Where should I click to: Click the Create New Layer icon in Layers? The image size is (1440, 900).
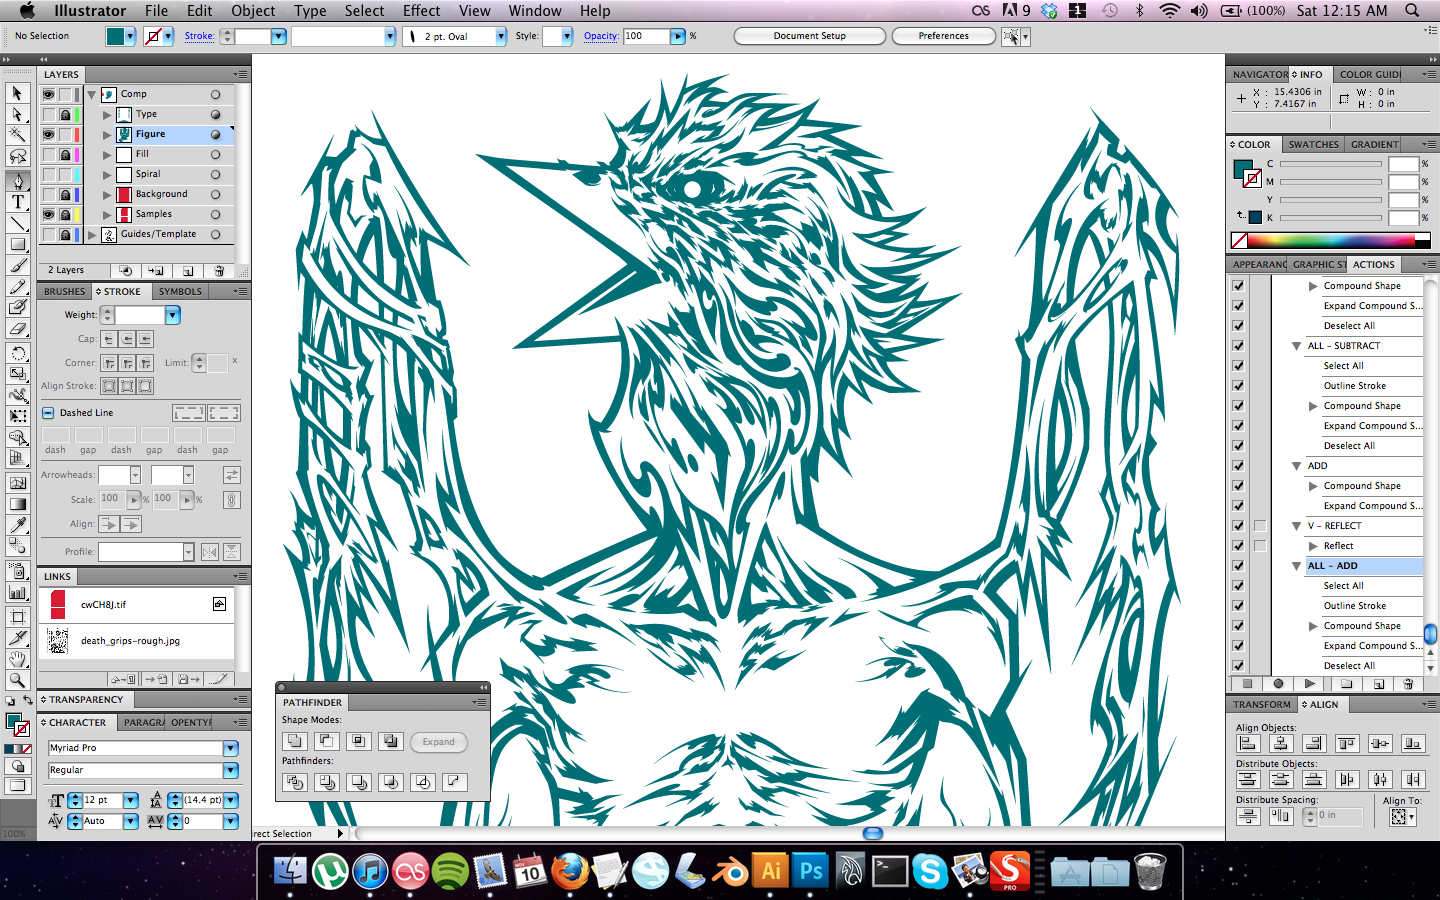click(188, 271)
